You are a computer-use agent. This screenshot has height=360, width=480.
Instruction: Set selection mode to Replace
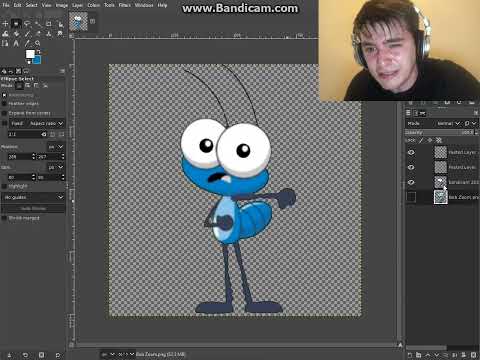point(20,86)
